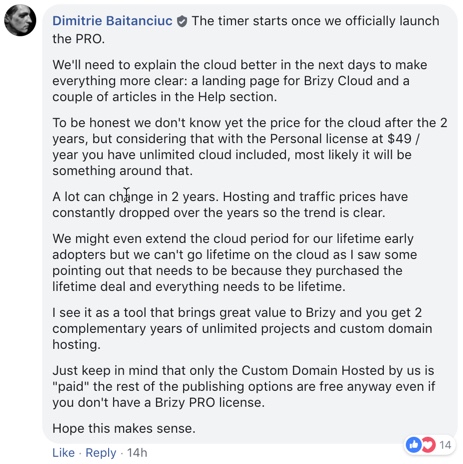Image resolution: width=463 pixels, height=464 pixels.
Task: Click the paragraph starting "Just keep in mind"
Action: (244, 387)
